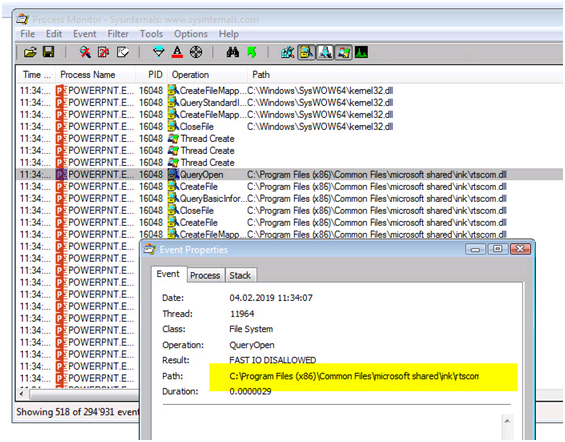Click the Event Properties details scroll up arrow

click(507, 421)
